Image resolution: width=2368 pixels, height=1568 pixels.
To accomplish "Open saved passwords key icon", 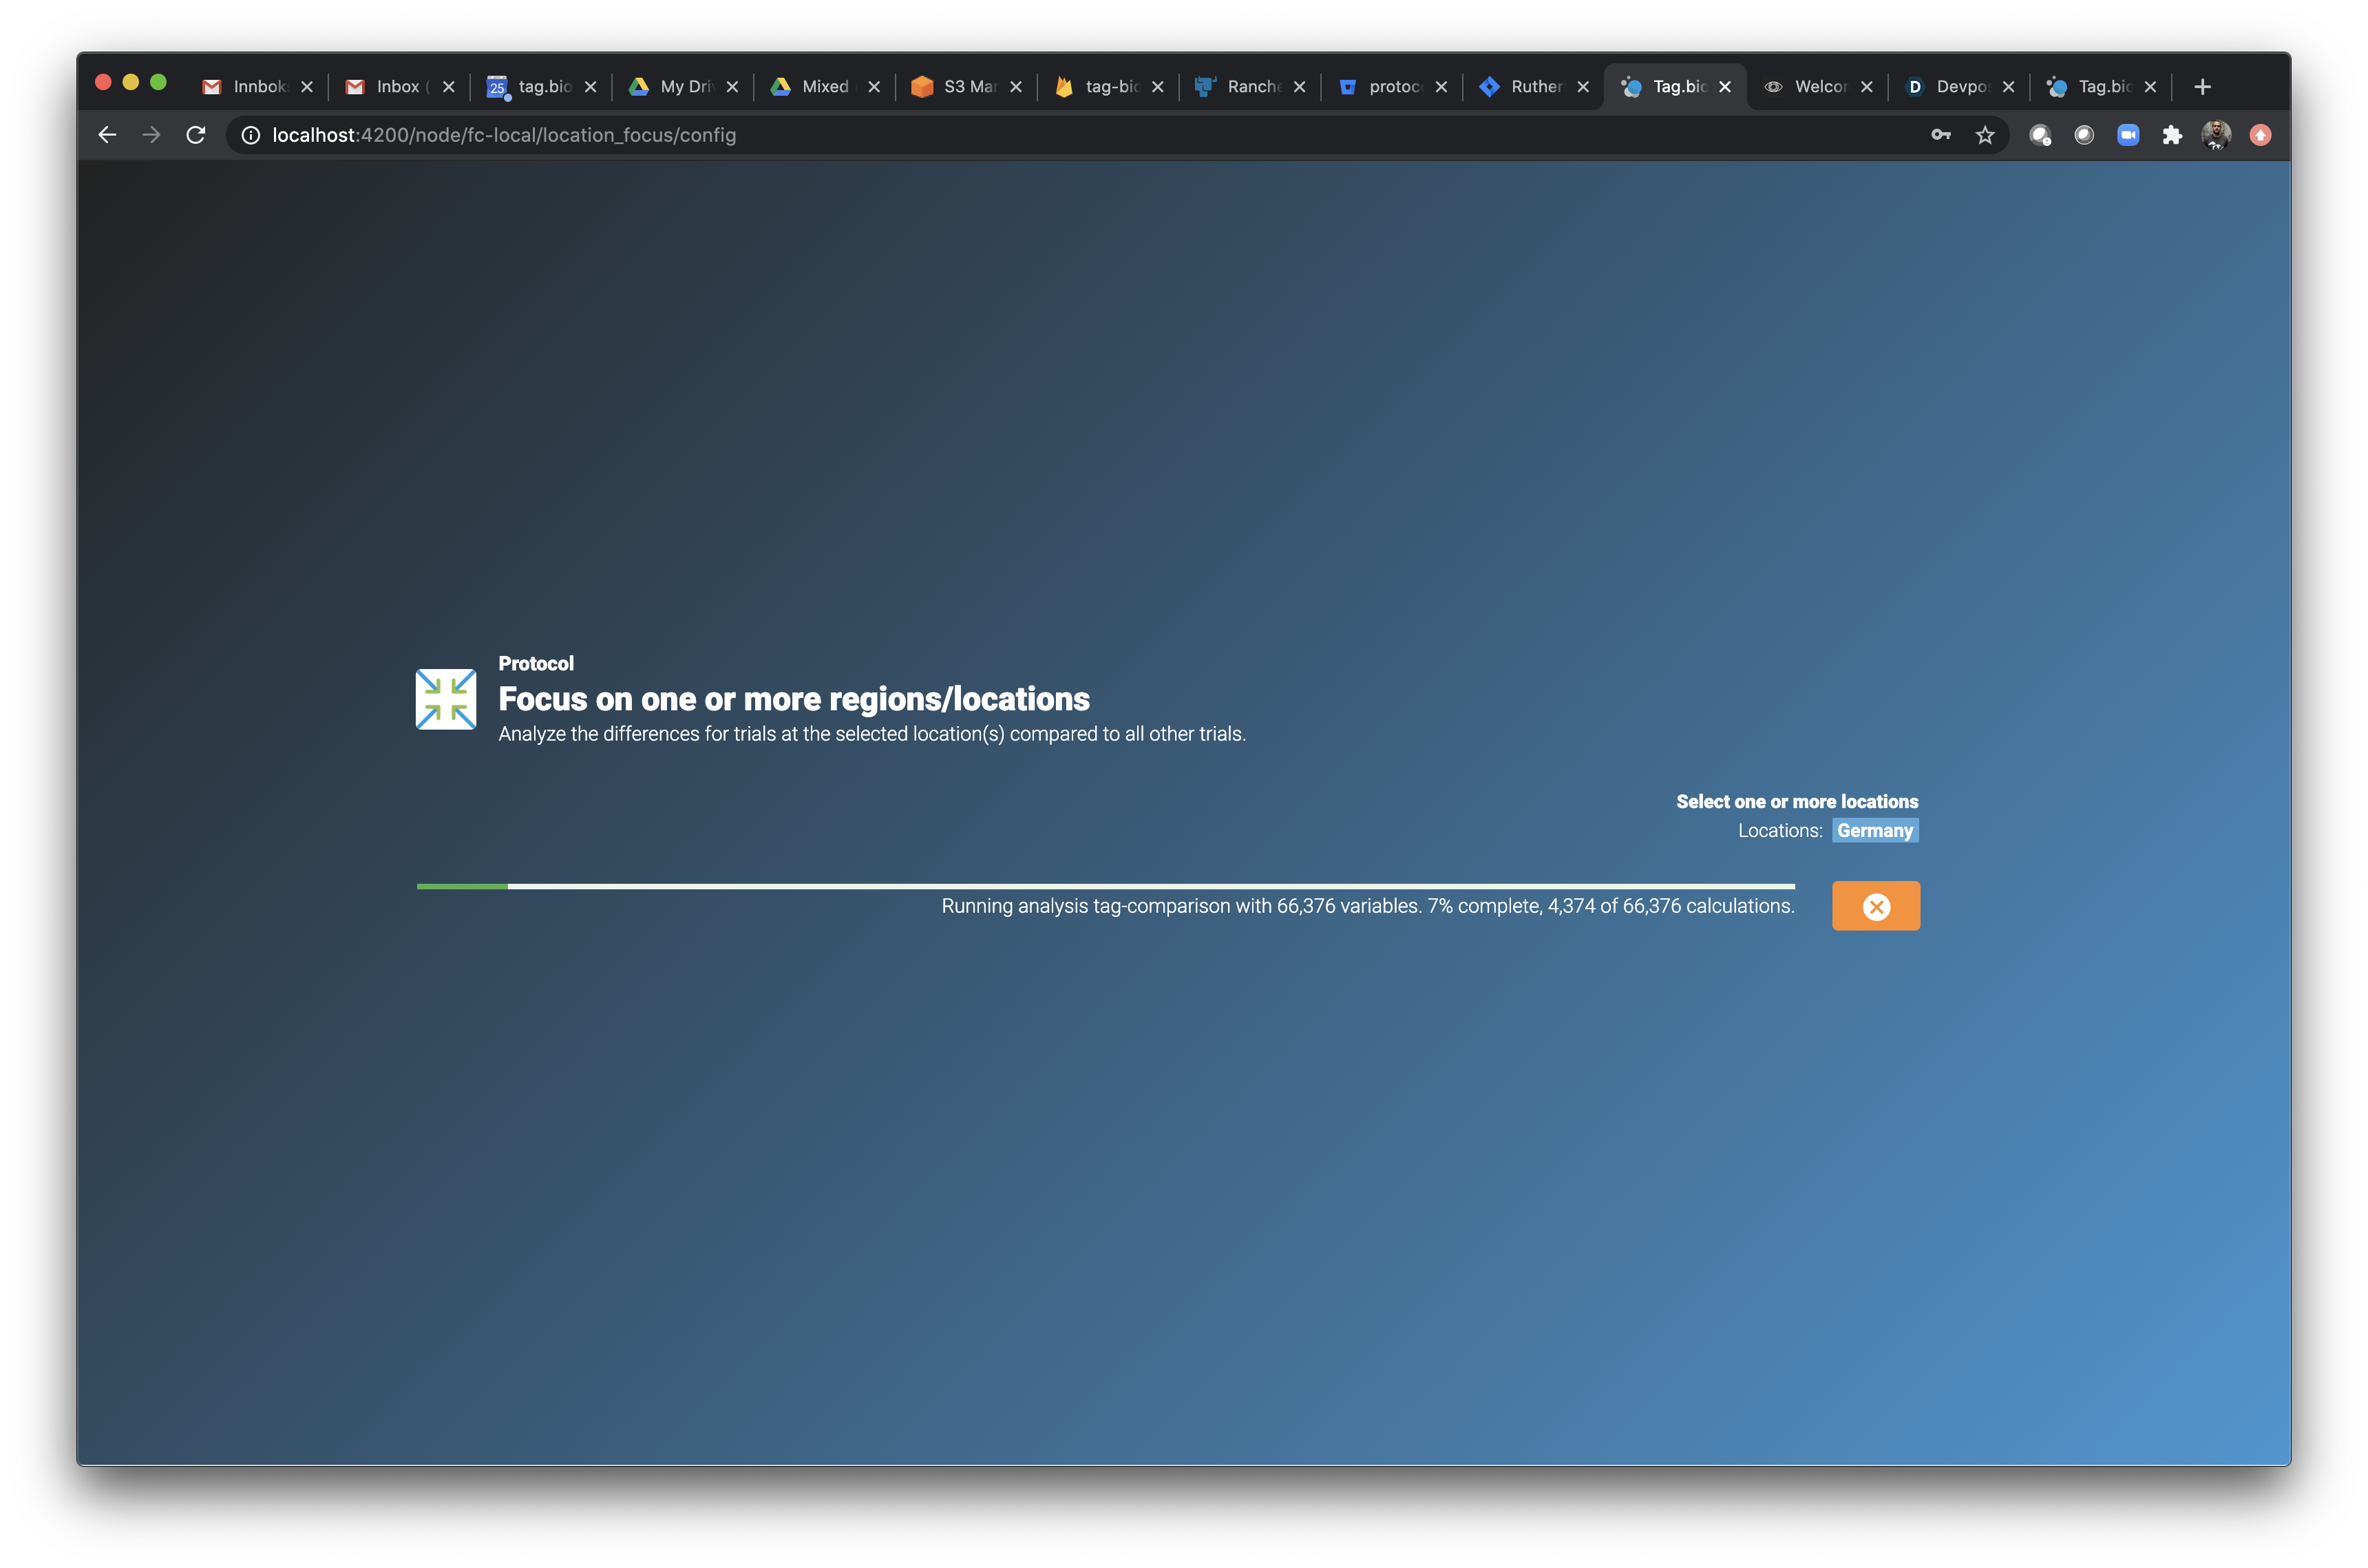I will pos(1941,135).
